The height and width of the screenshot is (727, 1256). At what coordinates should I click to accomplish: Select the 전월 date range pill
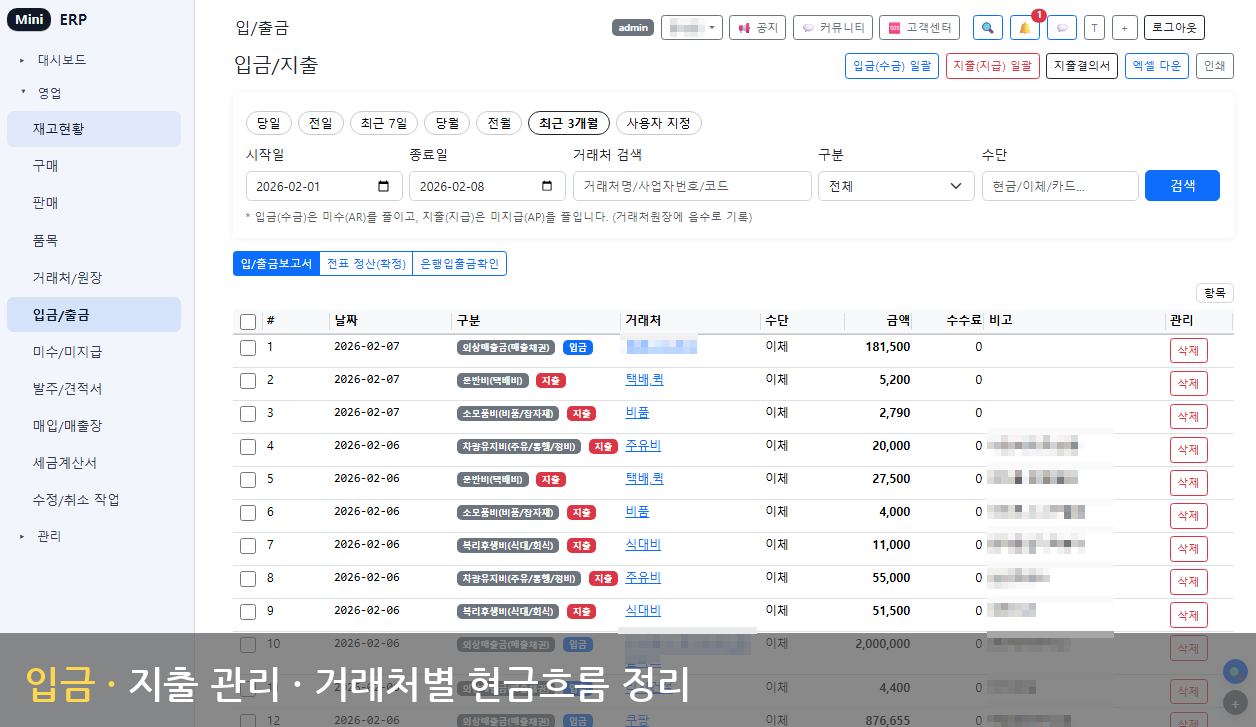[499, 123]
